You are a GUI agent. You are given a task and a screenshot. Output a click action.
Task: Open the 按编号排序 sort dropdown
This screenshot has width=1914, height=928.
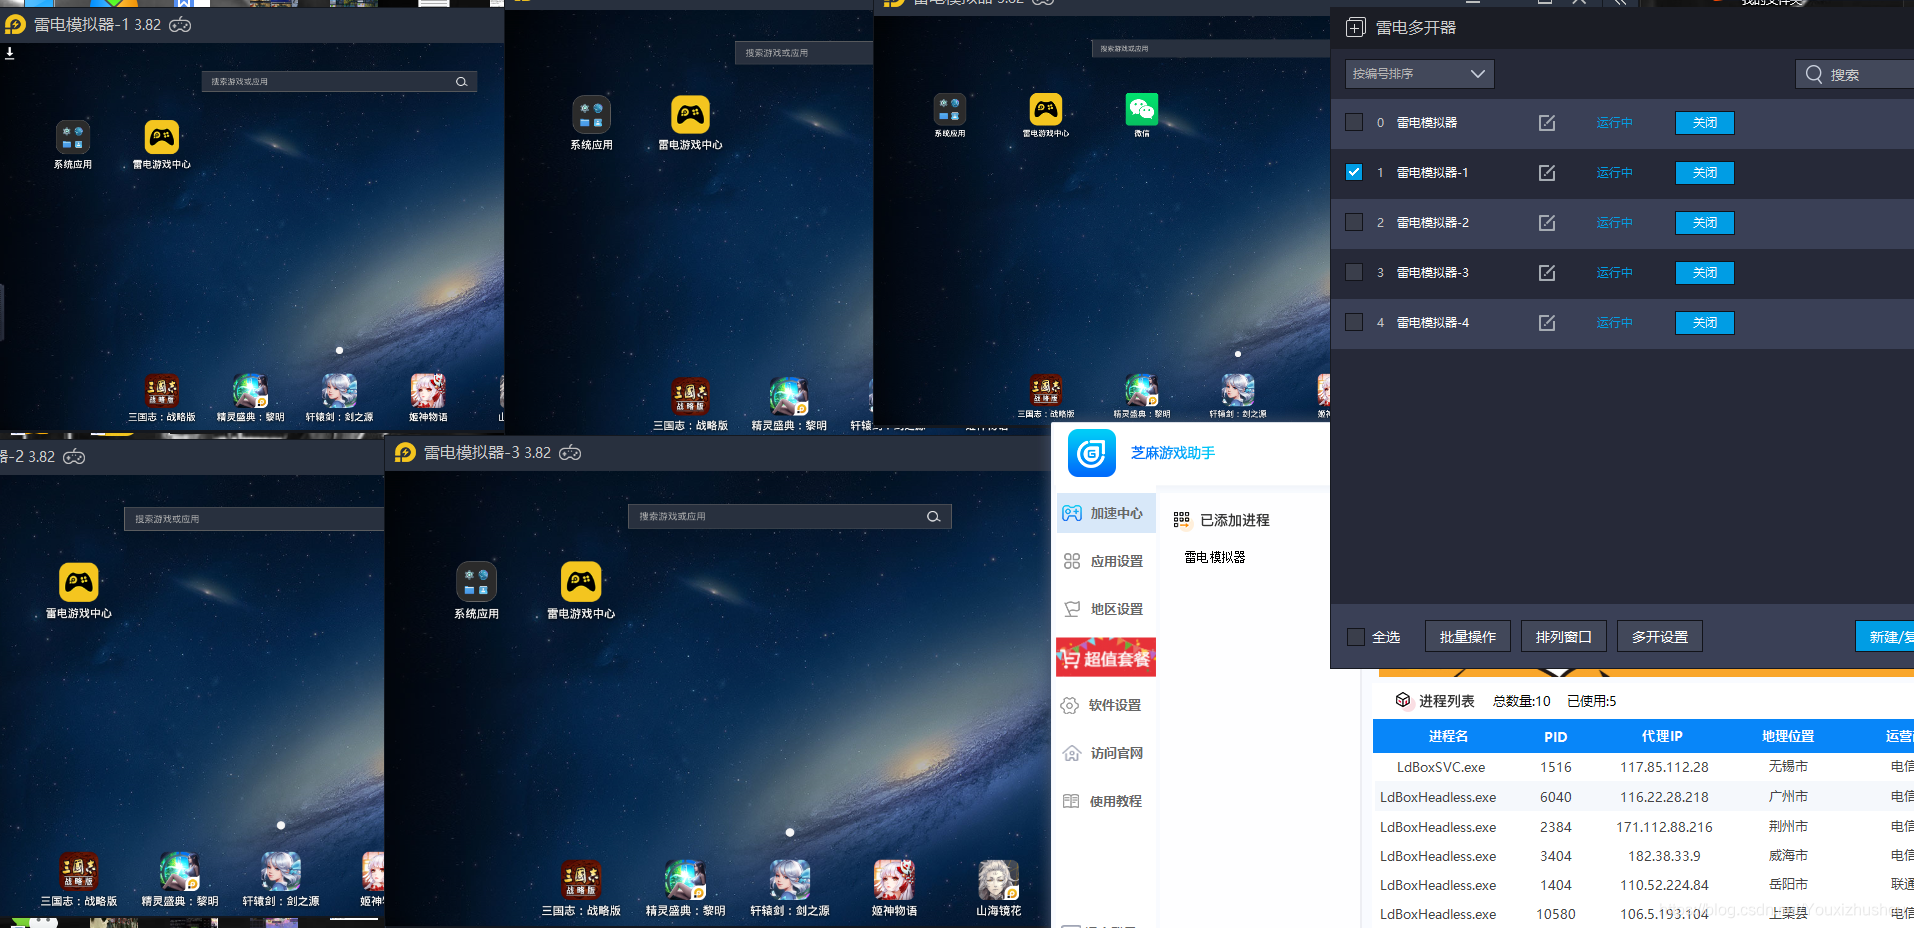[x=1419, y=74]
